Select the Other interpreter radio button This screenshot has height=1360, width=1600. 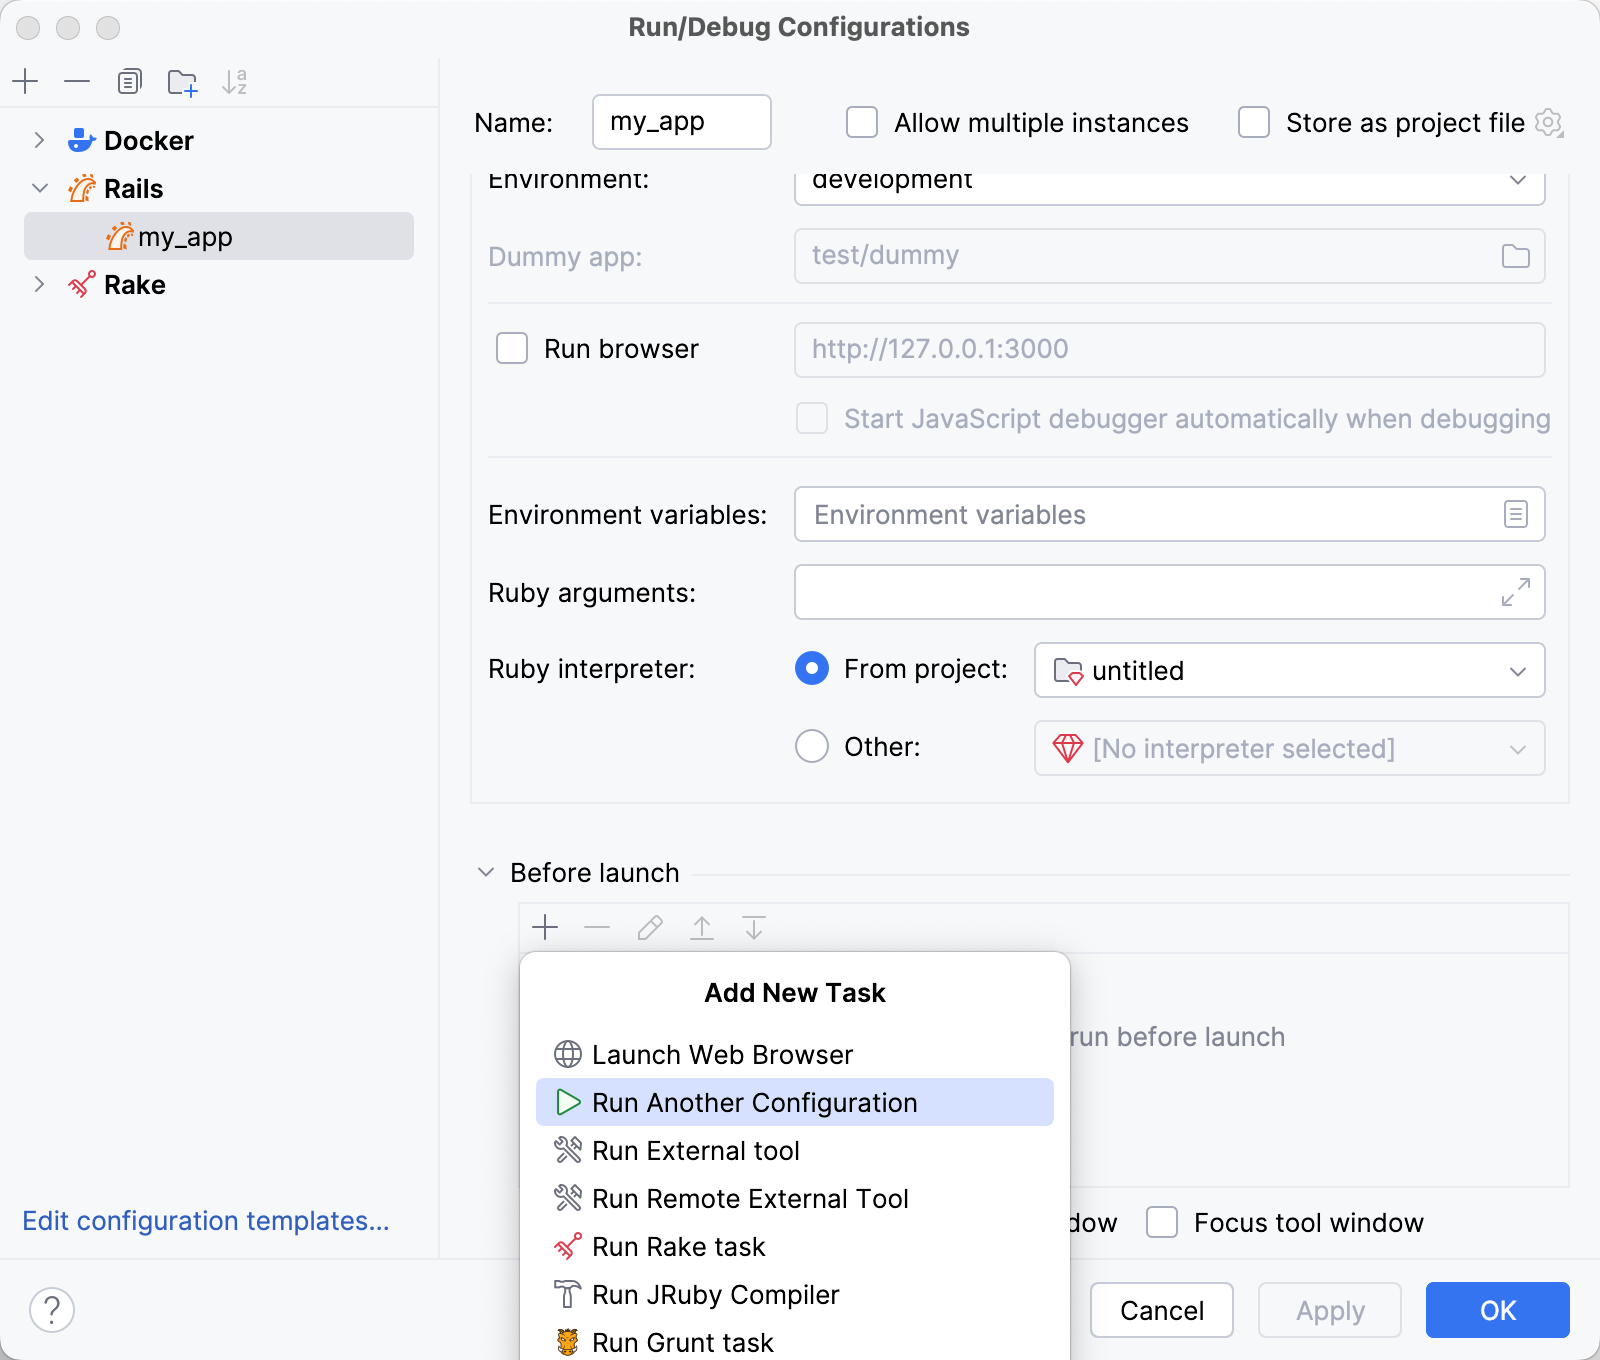[811, 746]
